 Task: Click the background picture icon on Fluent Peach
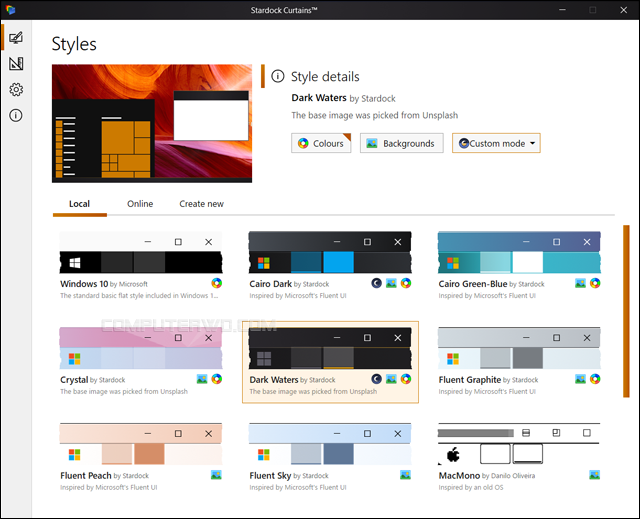pos(216,475)
